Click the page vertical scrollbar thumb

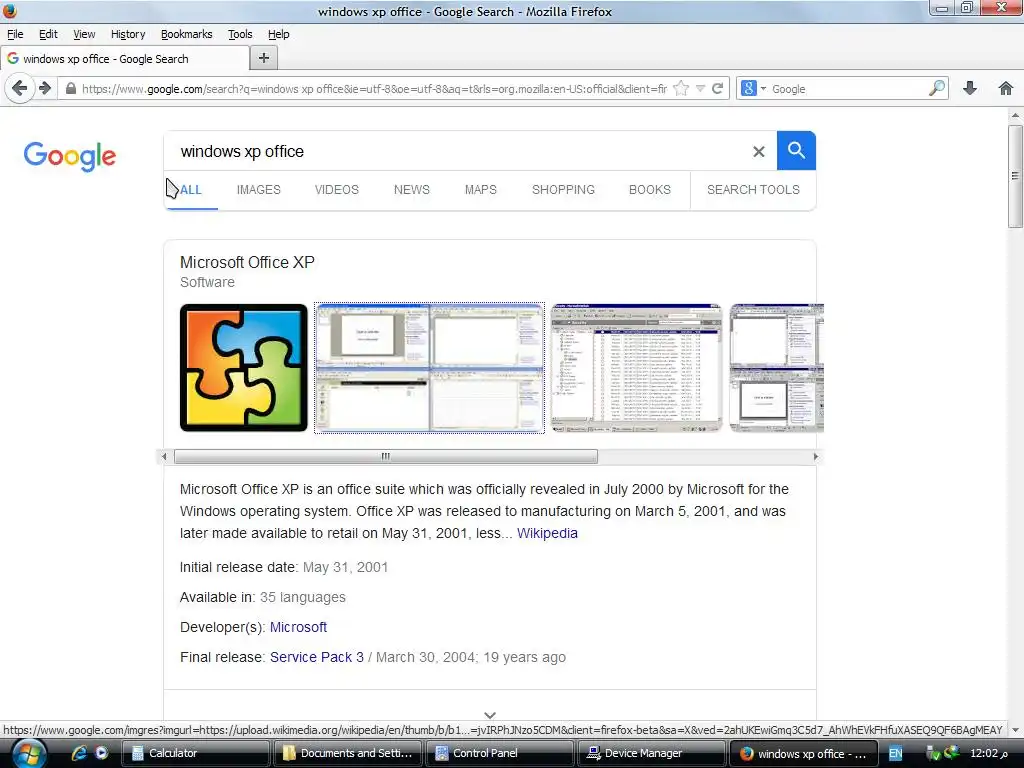pyautogui.click(x=1015, y=176)
